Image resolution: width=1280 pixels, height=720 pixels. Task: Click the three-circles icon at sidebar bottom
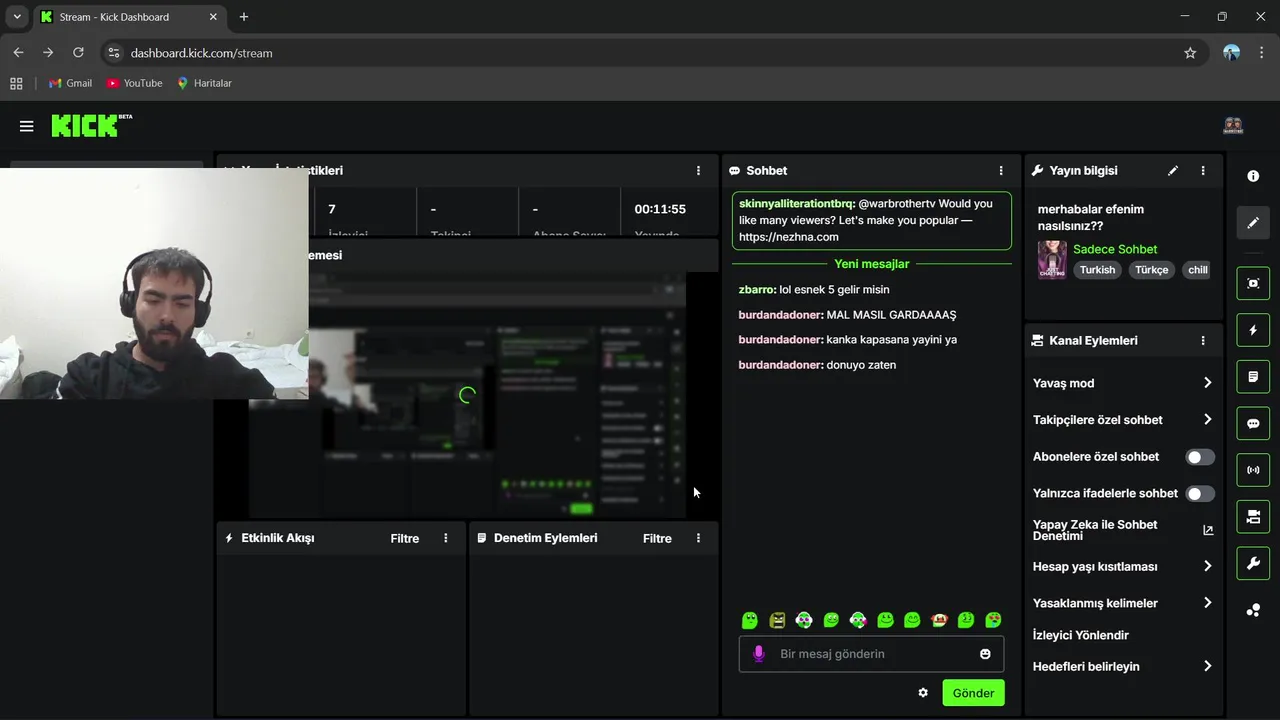1253,610
